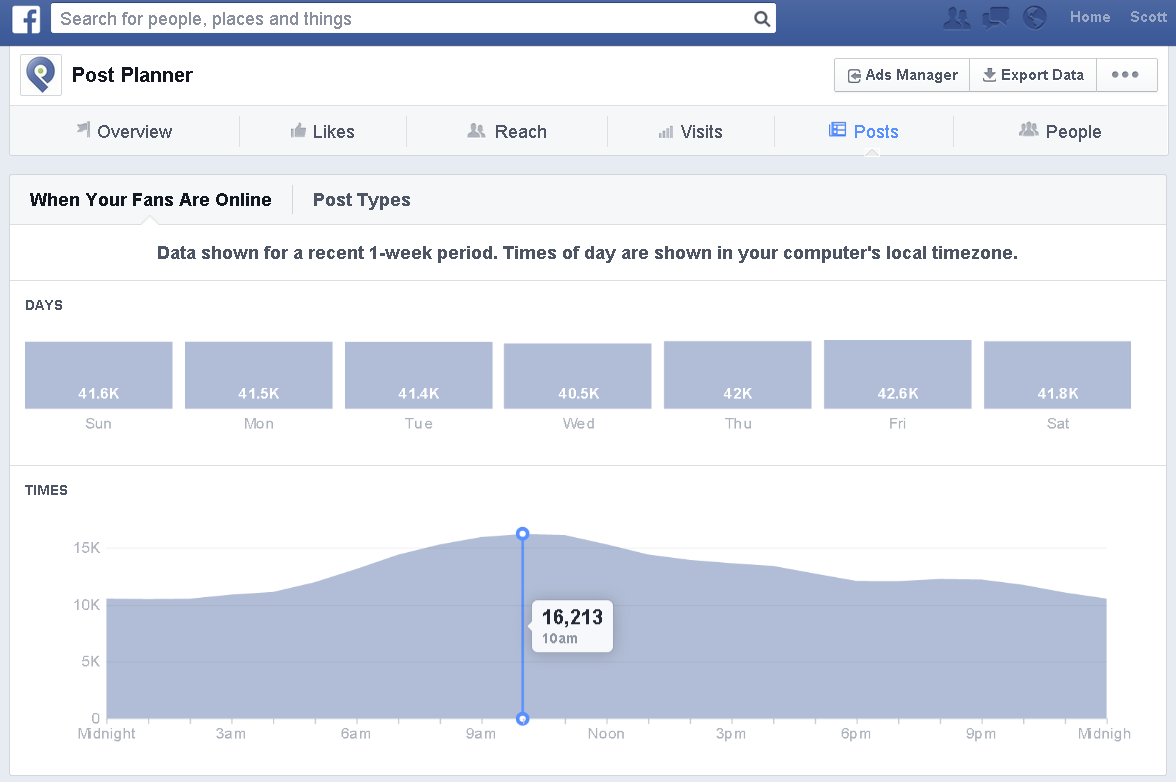This screenshot has height=782, width=1176.
Task: Click the download icon inside Export Data
Action: click(x=990, y=74)
